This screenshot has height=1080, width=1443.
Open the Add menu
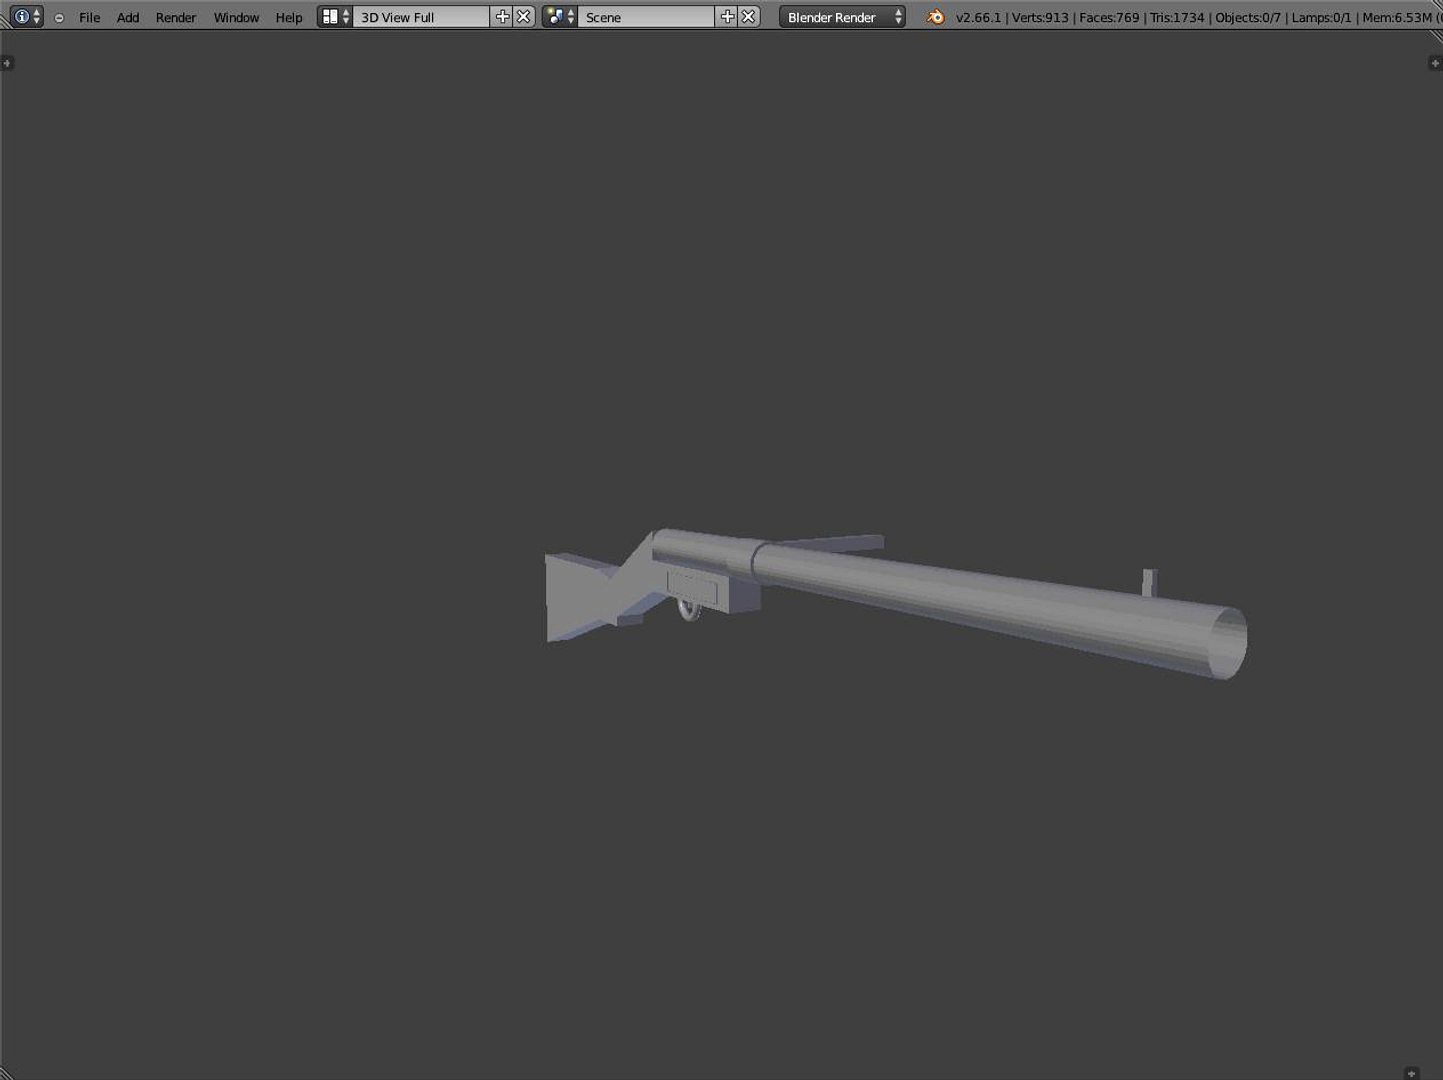(x=128, y=17)
